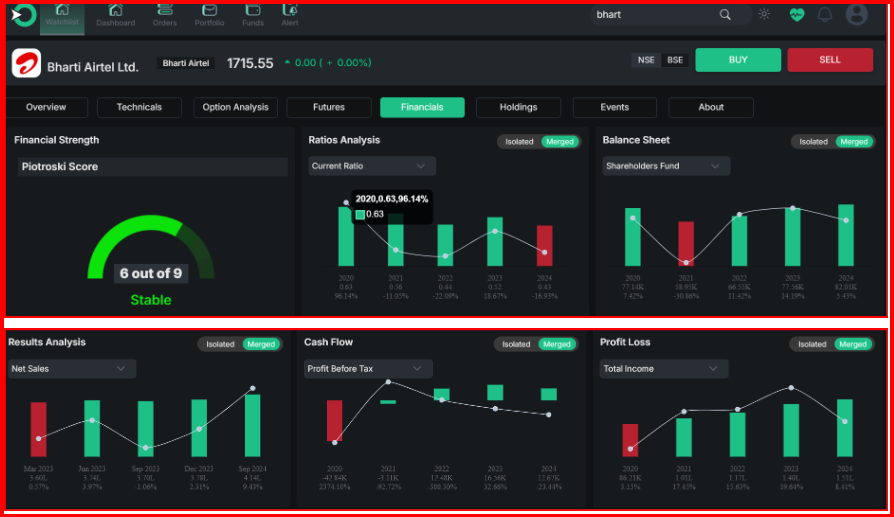Switch Balance Sheet to Merged
This screenshot has width=894, height=517.
pyautogui.click(x=854, y=142)
